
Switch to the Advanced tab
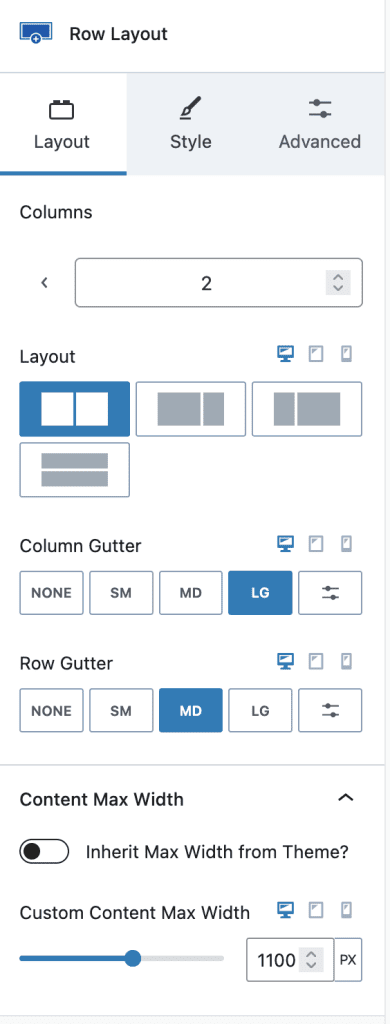click(319, 123)
